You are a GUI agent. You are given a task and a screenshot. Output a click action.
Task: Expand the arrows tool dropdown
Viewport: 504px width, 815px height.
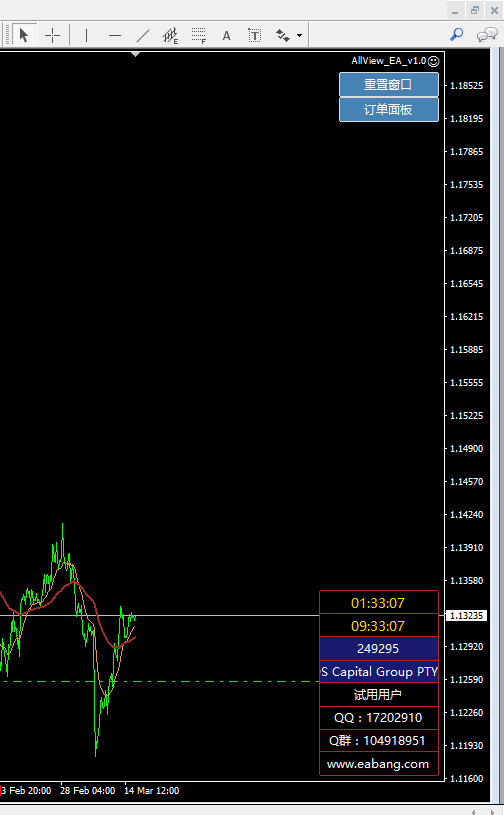[300, 35]
